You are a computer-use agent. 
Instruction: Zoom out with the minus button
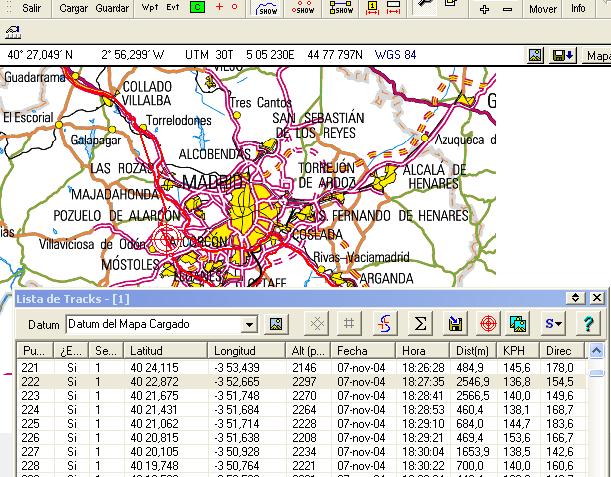[x=507, y=9]
